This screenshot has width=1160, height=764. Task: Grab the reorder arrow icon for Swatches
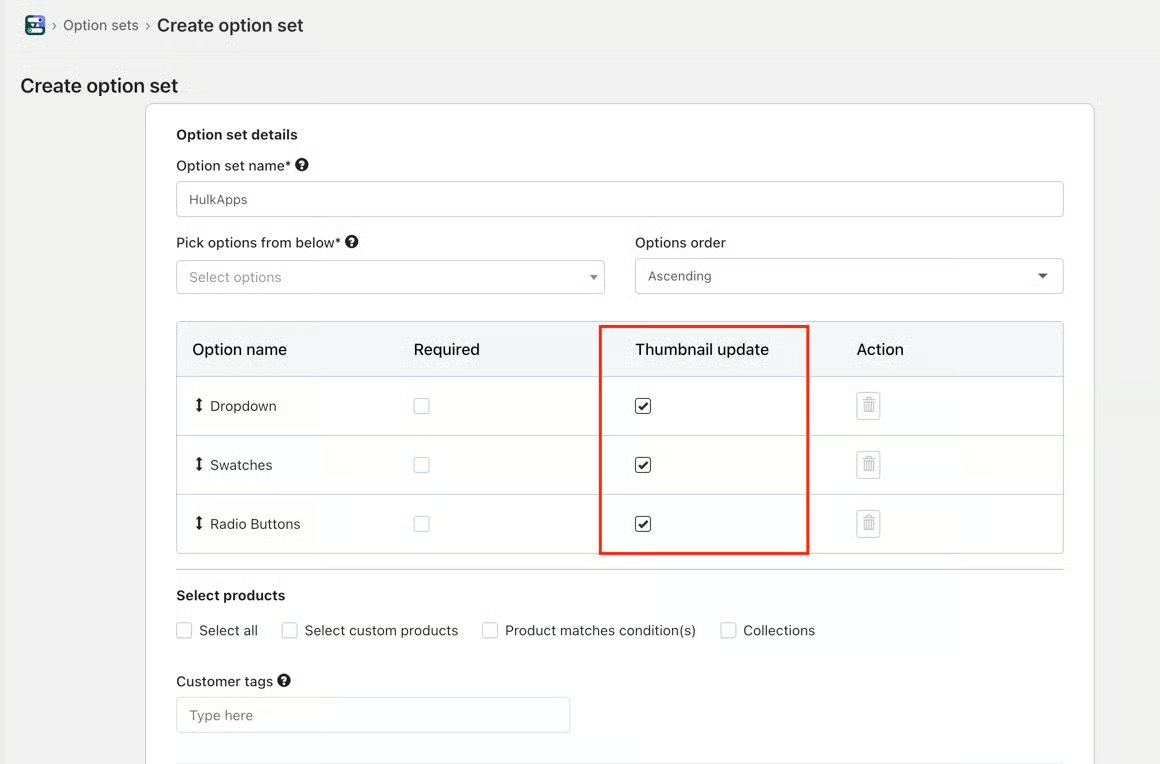tap(198, 464)
